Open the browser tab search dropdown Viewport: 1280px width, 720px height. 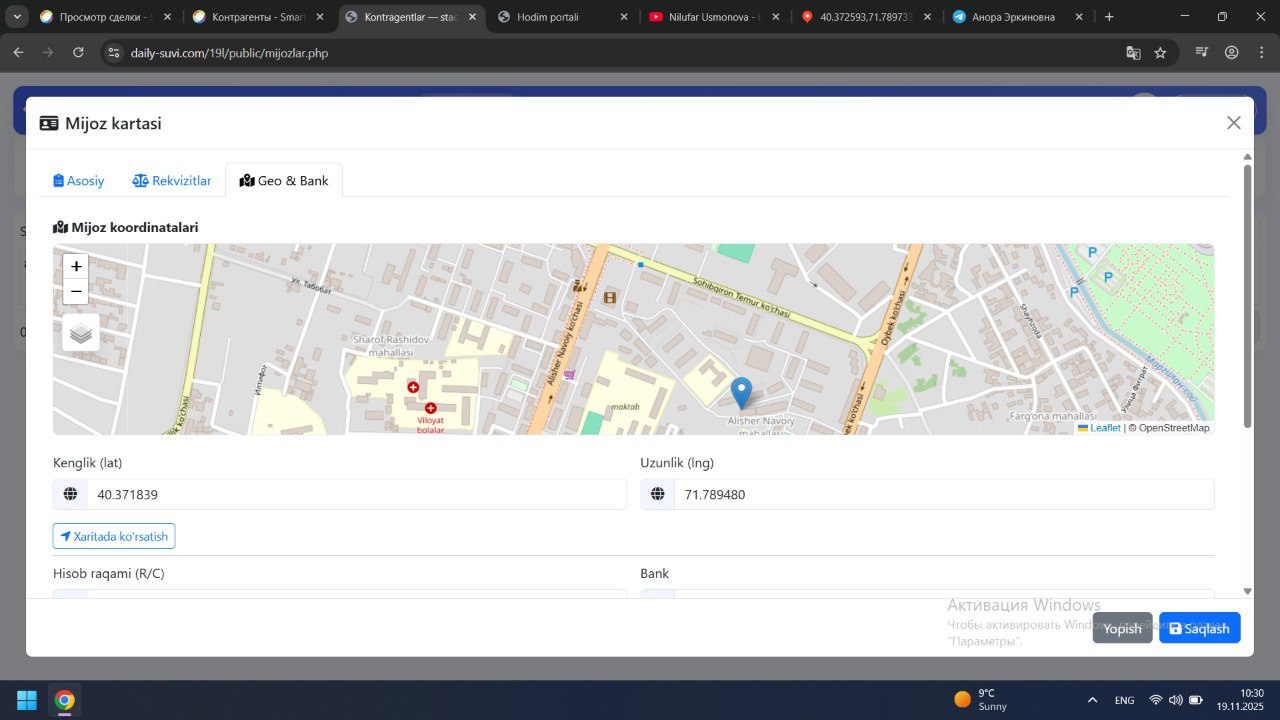click(x=17, y=17)
